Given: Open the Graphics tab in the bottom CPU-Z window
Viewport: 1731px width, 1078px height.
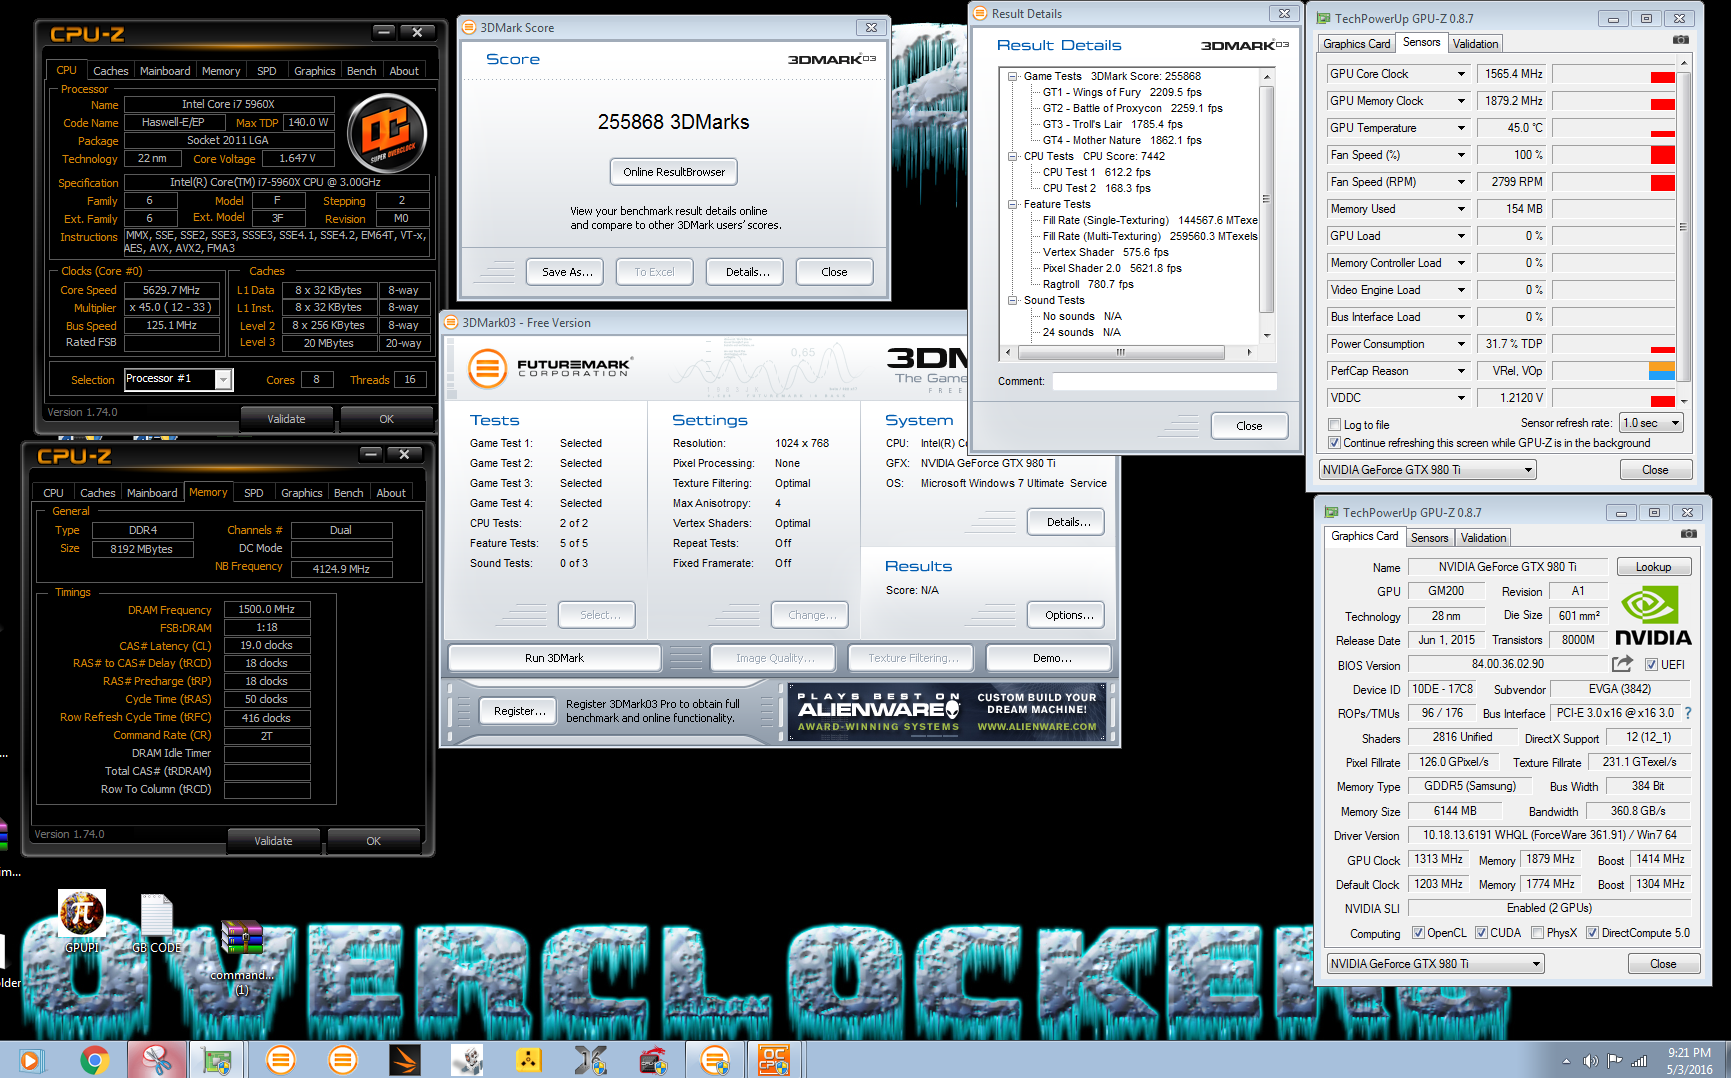Looking at the screenshot, I should tap(302, 493).
